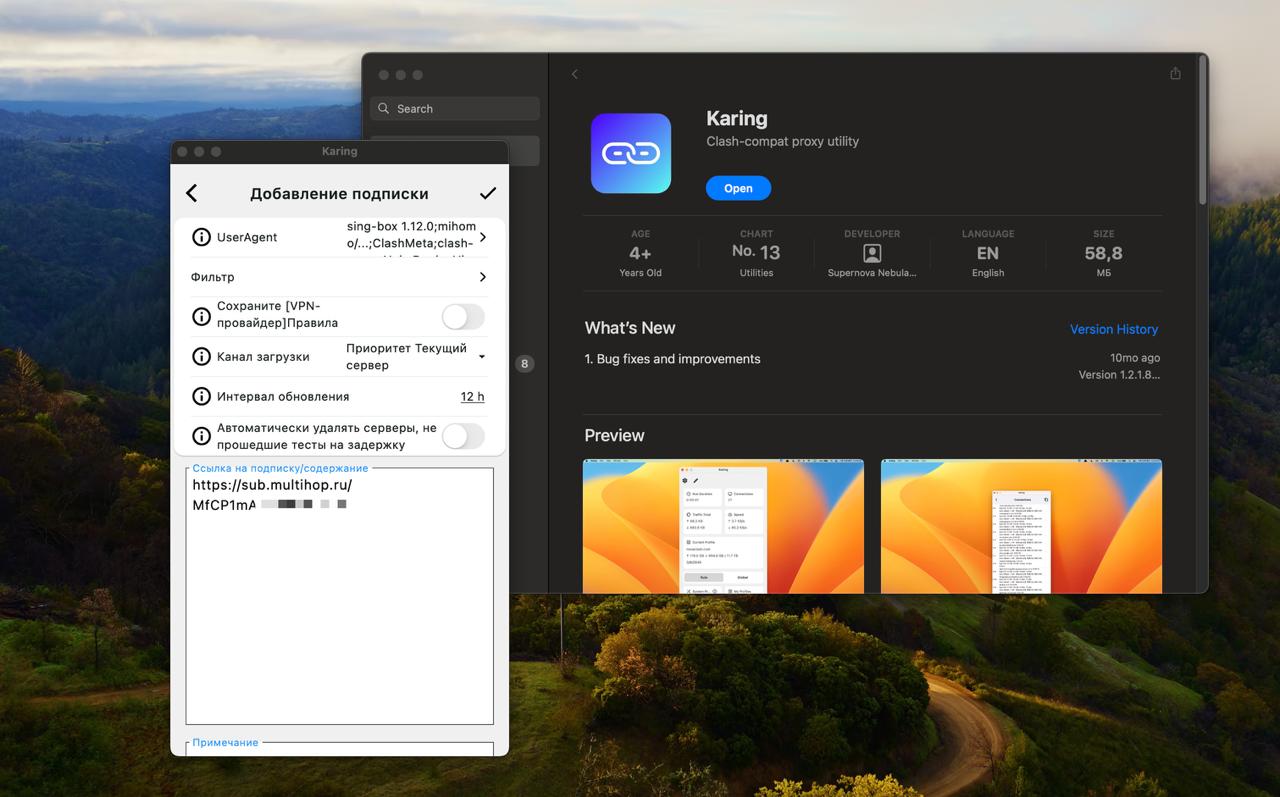
Task: Click the No. 13 chart ranking
Action: tap(756, 252)
